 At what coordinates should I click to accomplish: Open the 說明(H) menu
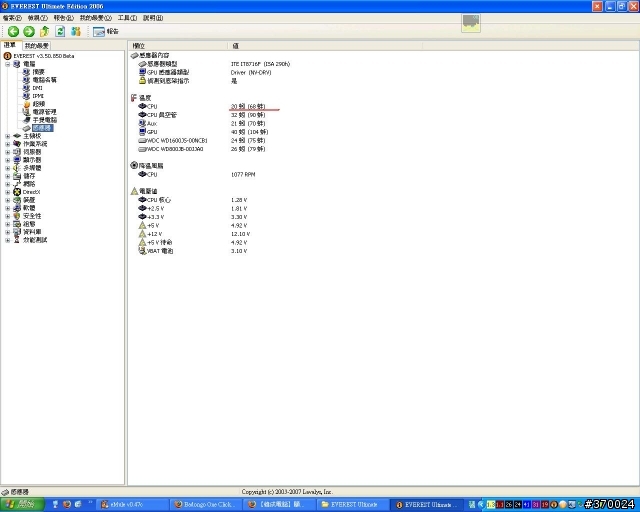[153, 18]
